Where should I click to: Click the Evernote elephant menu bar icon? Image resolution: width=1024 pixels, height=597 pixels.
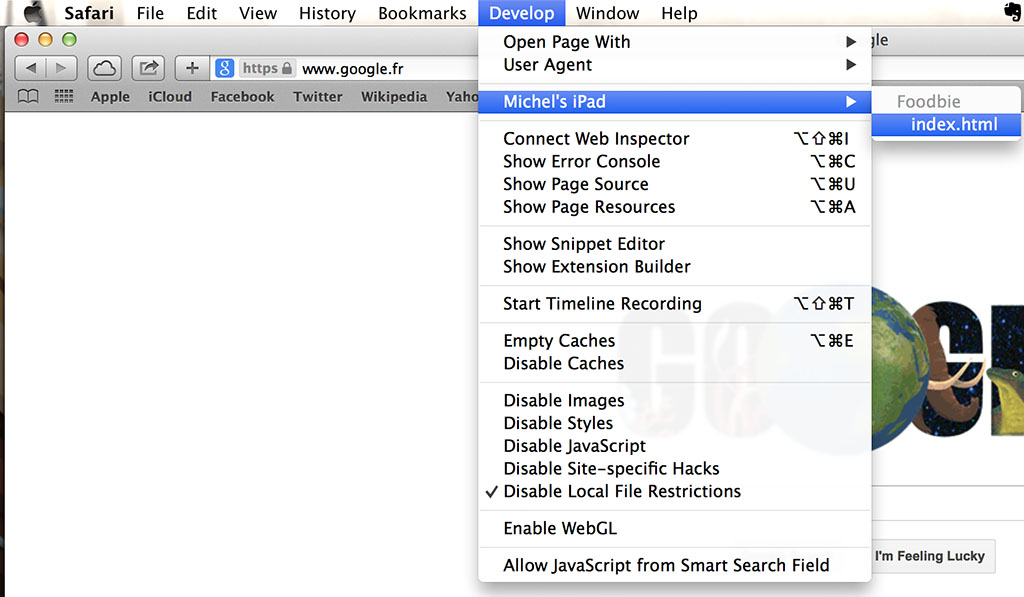1010,13
